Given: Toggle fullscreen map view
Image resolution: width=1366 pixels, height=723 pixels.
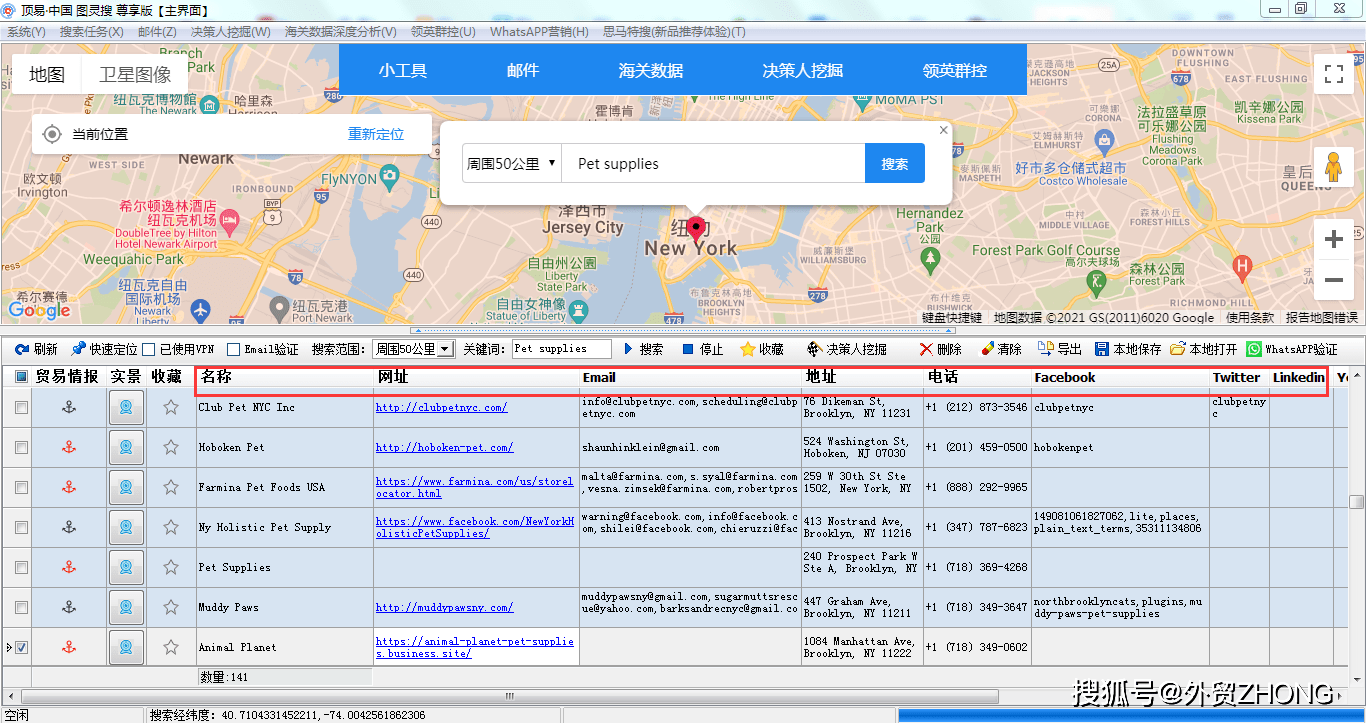Looking at the screenshot, I should point(1333,74).
